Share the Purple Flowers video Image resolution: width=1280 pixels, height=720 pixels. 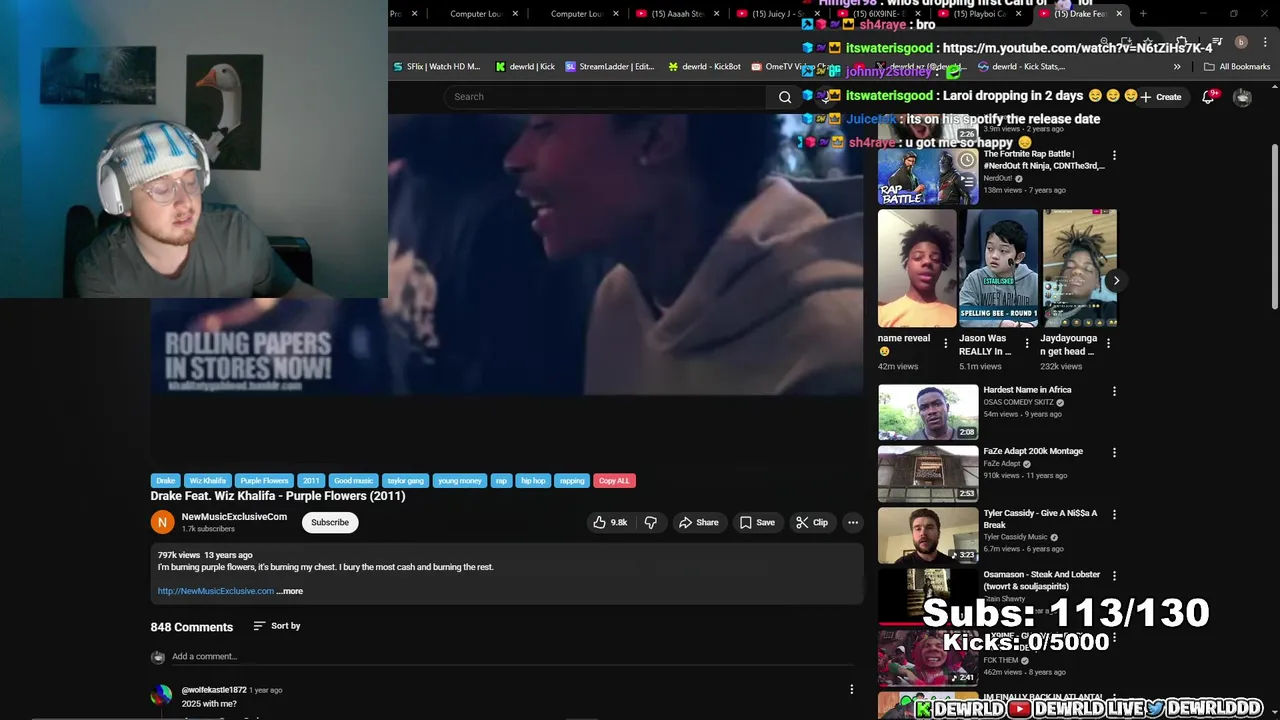tap(698, 522)
